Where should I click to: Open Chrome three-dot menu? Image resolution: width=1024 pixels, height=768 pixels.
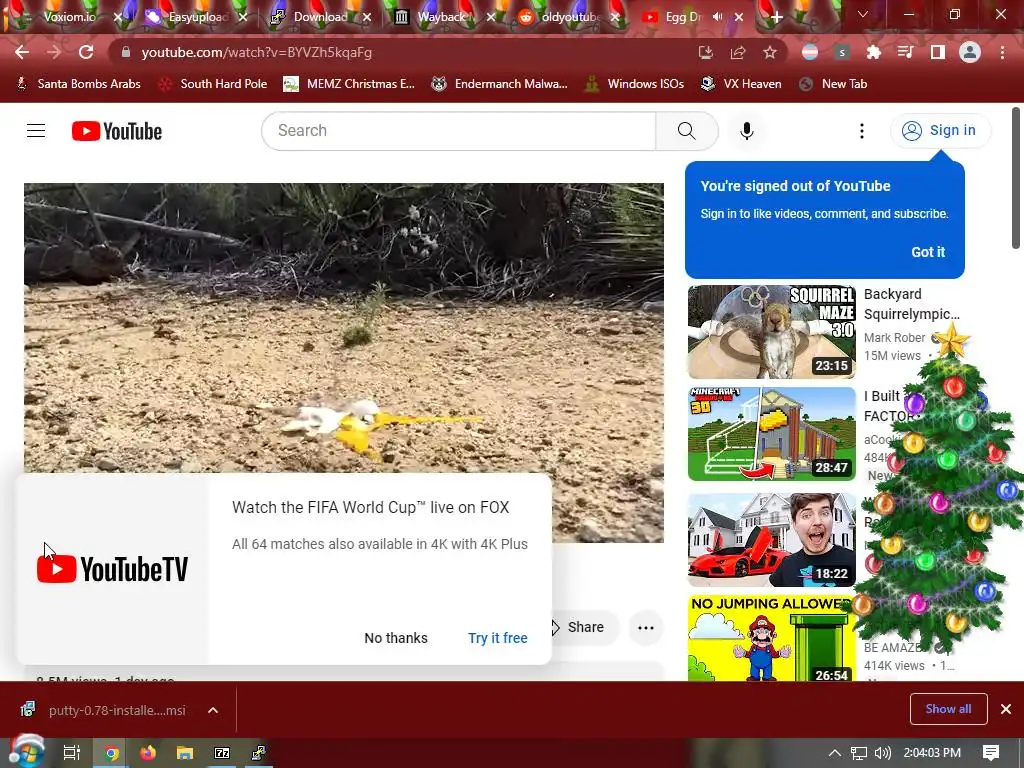(1002, 52)
